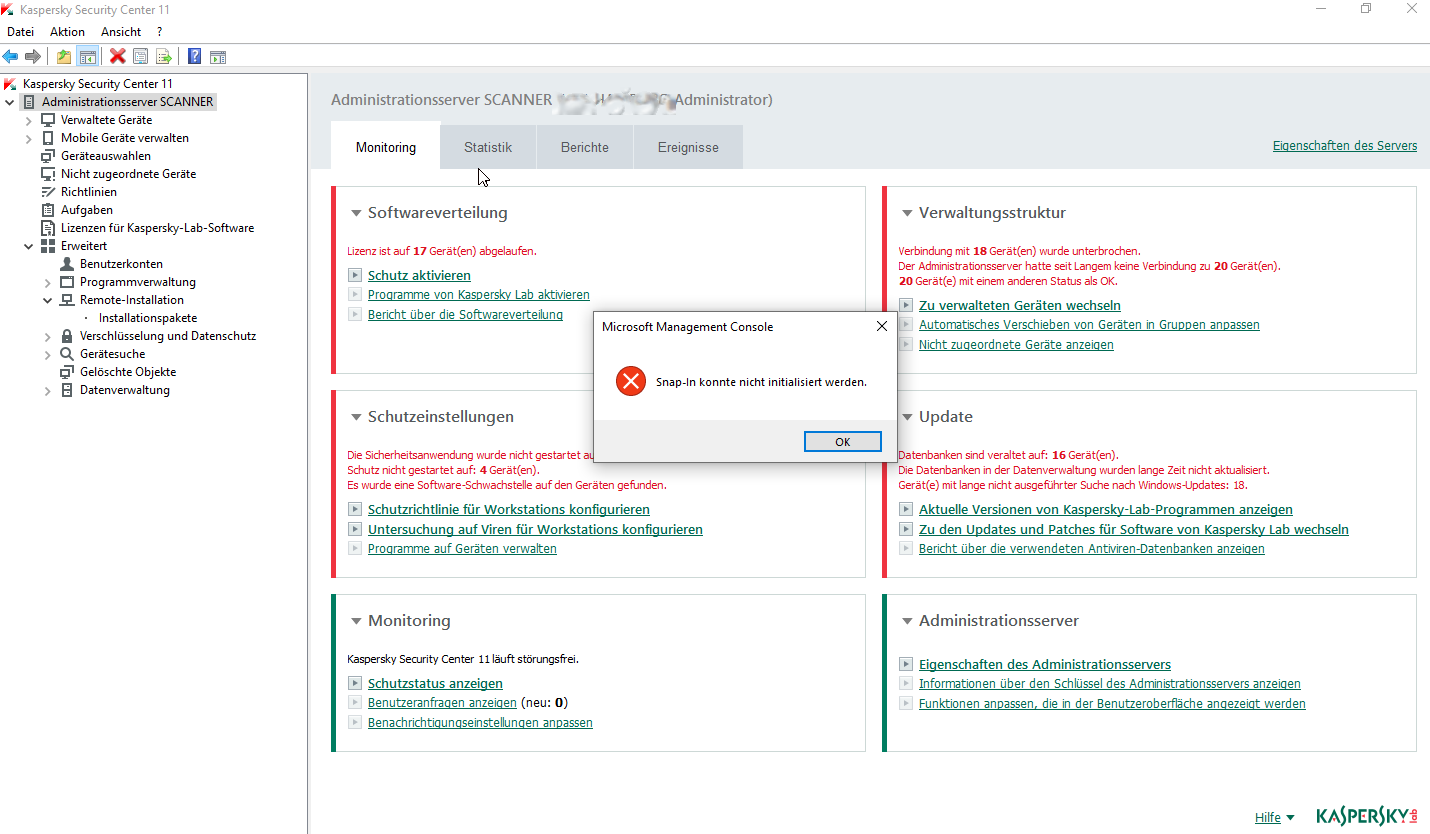Click the Remote-Installation computer icon
Screen dimensions: 1430x834
[x=67, y=300]
